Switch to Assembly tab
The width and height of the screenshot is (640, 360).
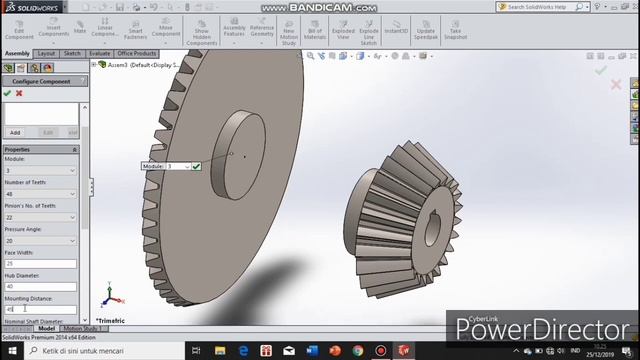click(x=17, y=53)
